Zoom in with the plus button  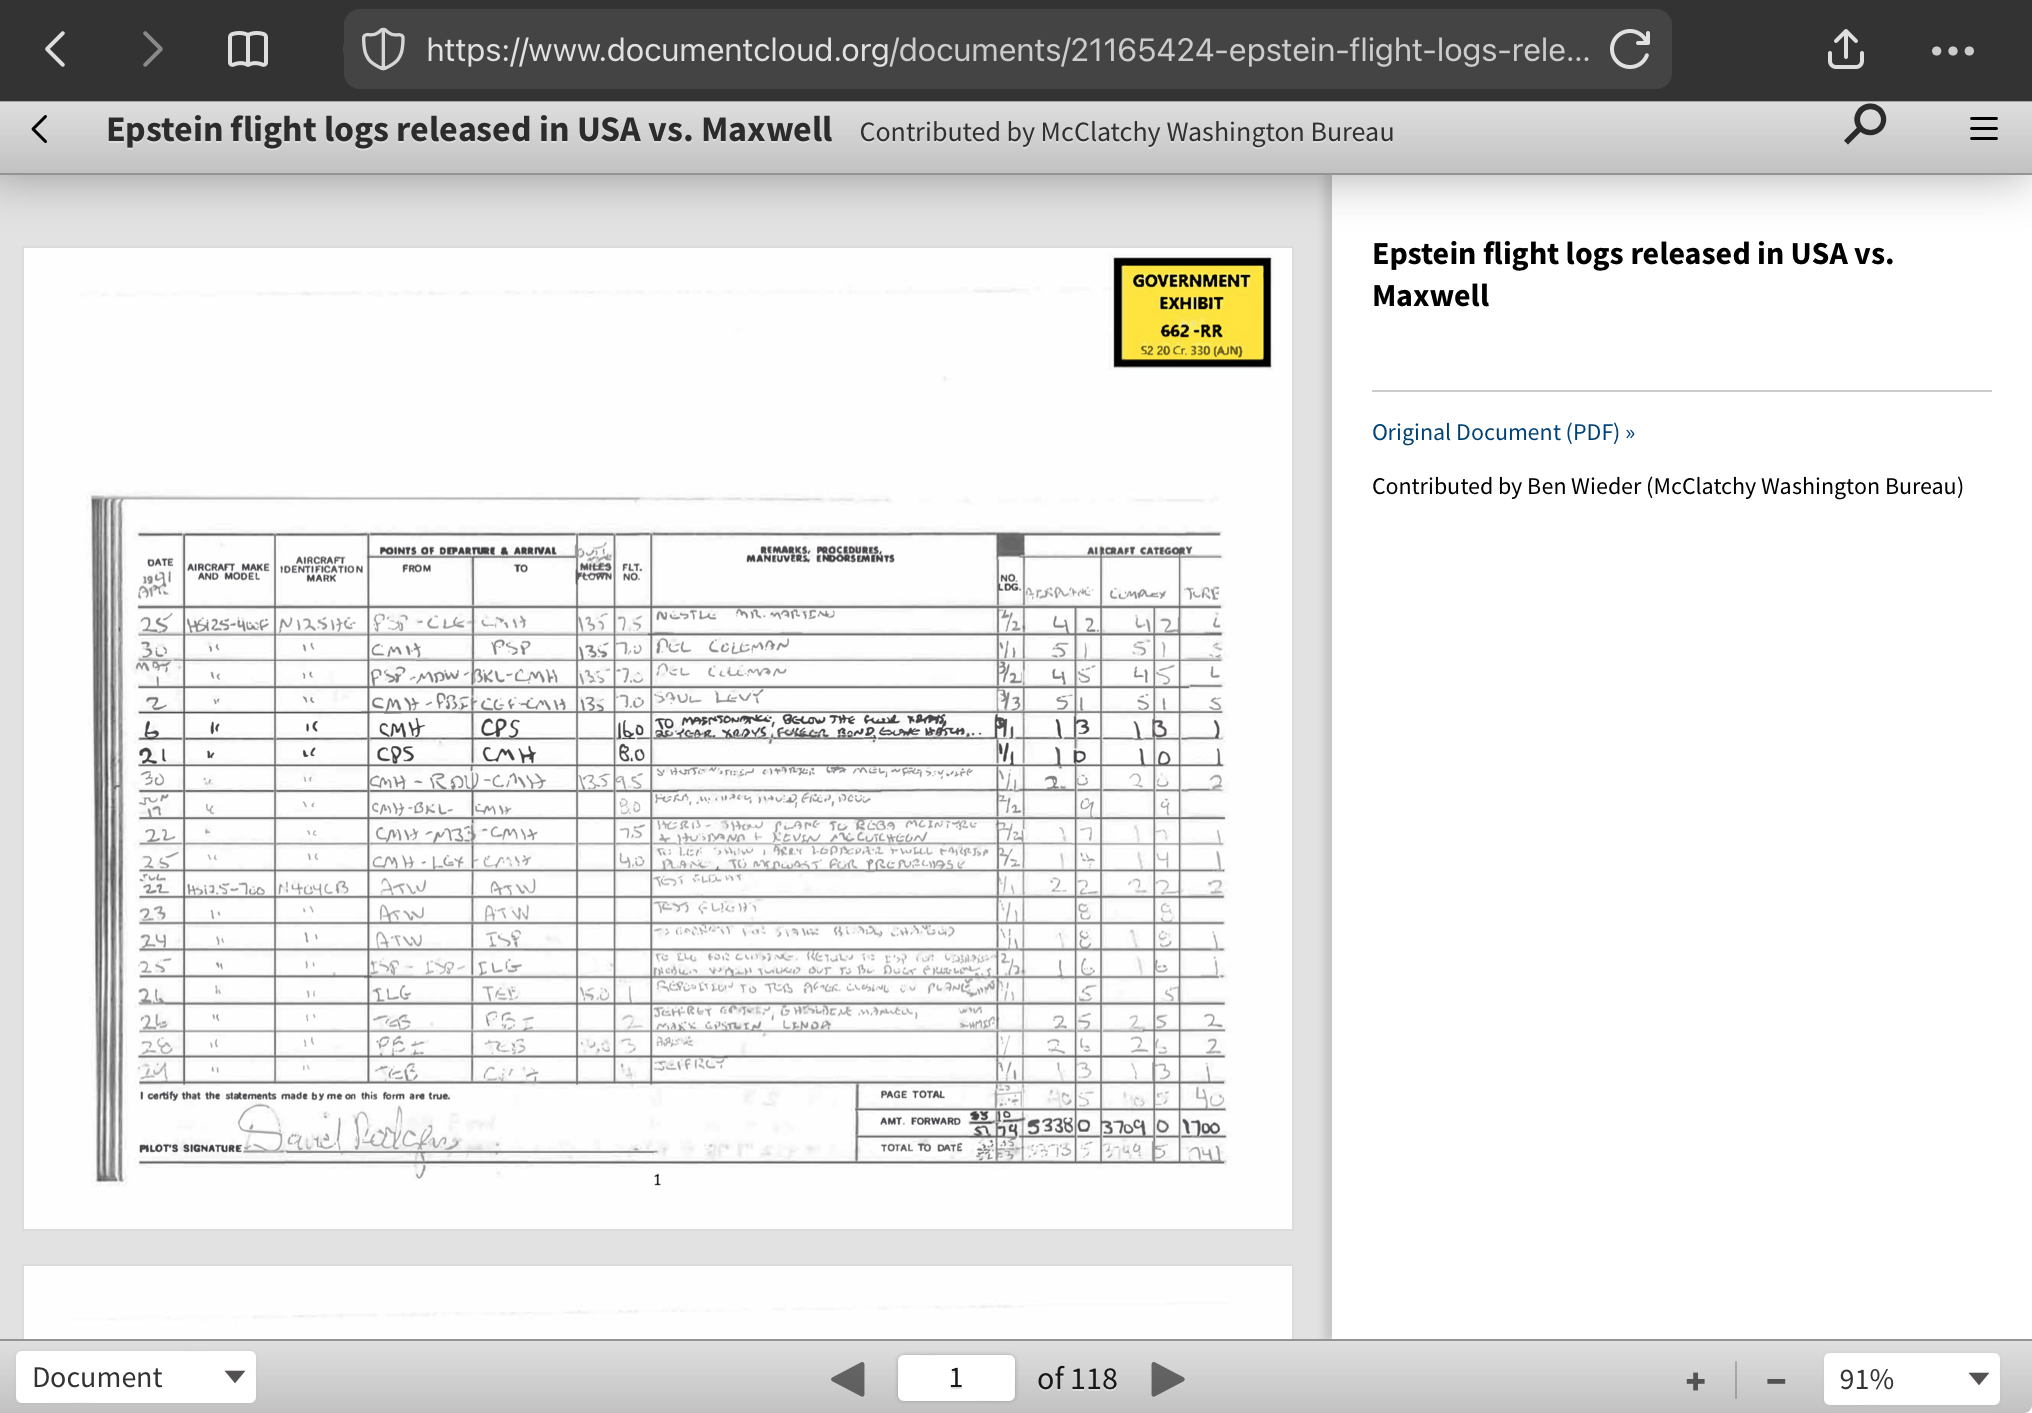(1695, 1381)
